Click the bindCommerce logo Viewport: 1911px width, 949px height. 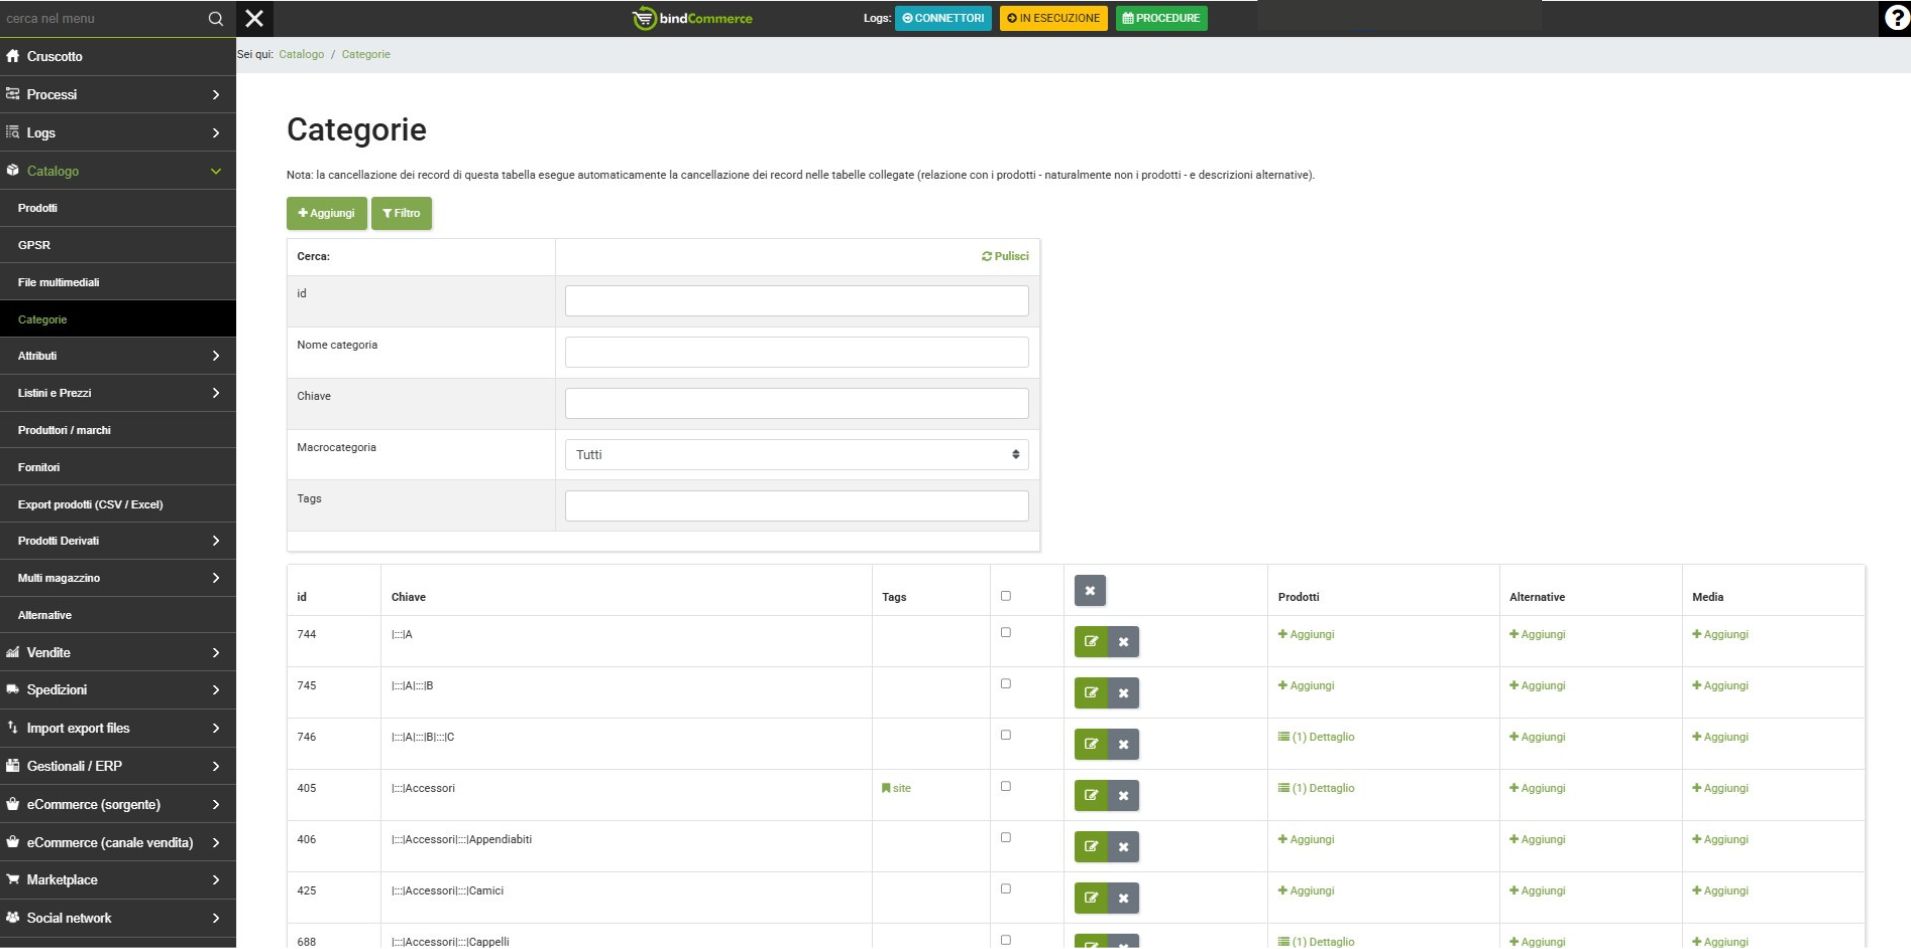[692, 18]
